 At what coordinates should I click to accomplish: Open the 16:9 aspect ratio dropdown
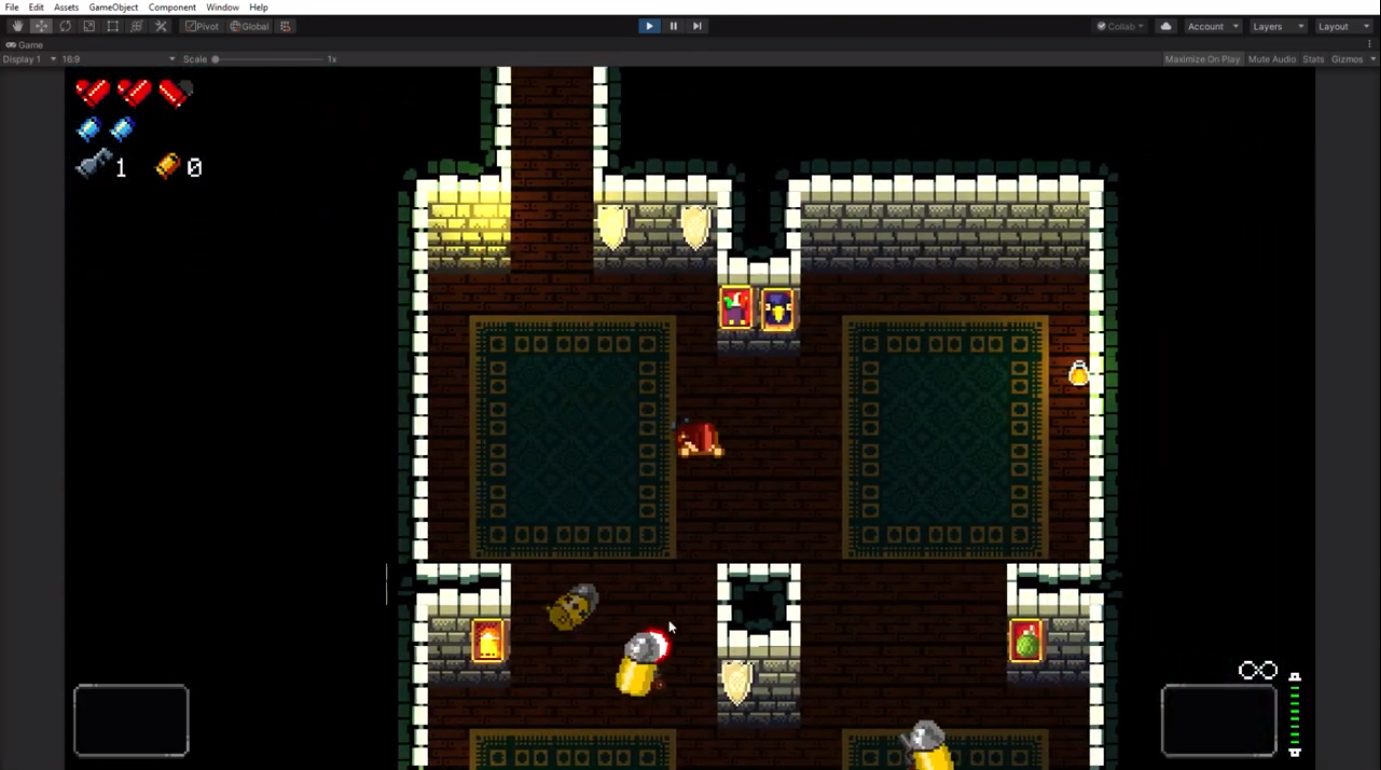118,59
